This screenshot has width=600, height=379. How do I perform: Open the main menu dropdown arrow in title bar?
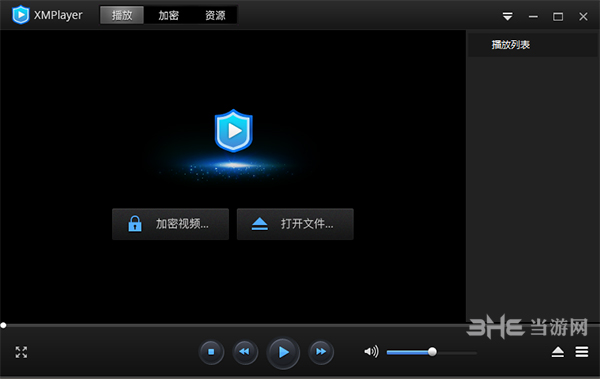pos(507,16)
